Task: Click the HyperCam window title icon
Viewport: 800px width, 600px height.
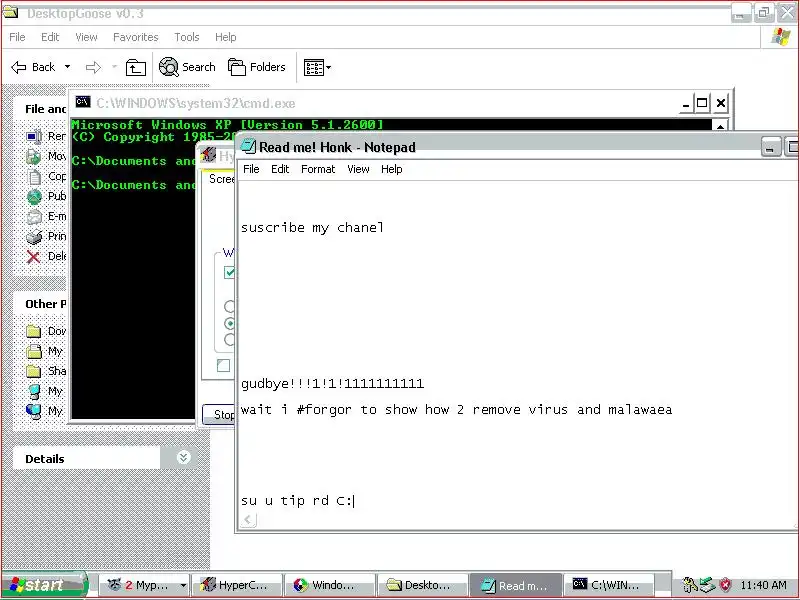Action: tap(208, 155)
